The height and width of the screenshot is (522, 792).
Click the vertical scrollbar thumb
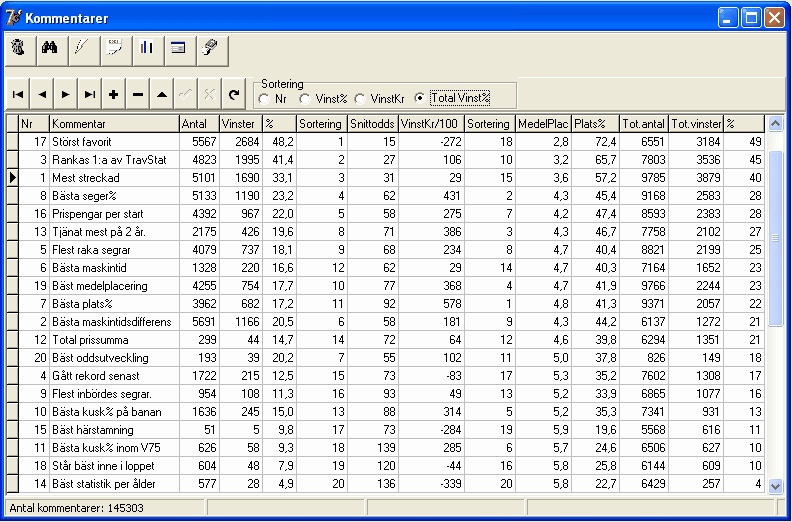point(775,239)
